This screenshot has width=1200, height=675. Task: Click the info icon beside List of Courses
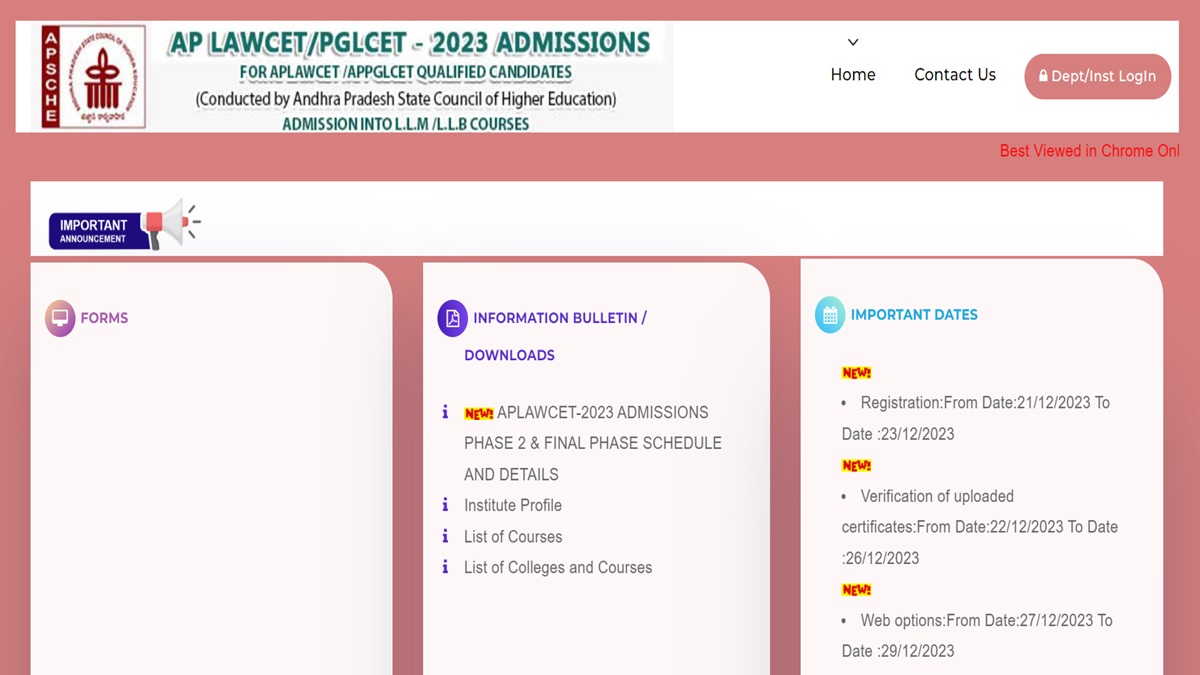pyautogui.click(x=445, y=536)
